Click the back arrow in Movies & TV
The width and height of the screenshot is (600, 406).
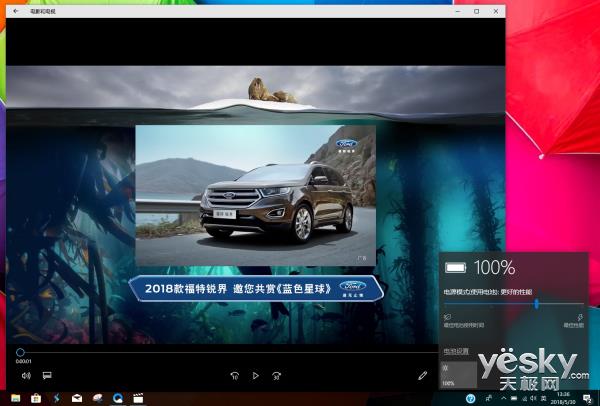pyautogui.click(x=15, y=10)
